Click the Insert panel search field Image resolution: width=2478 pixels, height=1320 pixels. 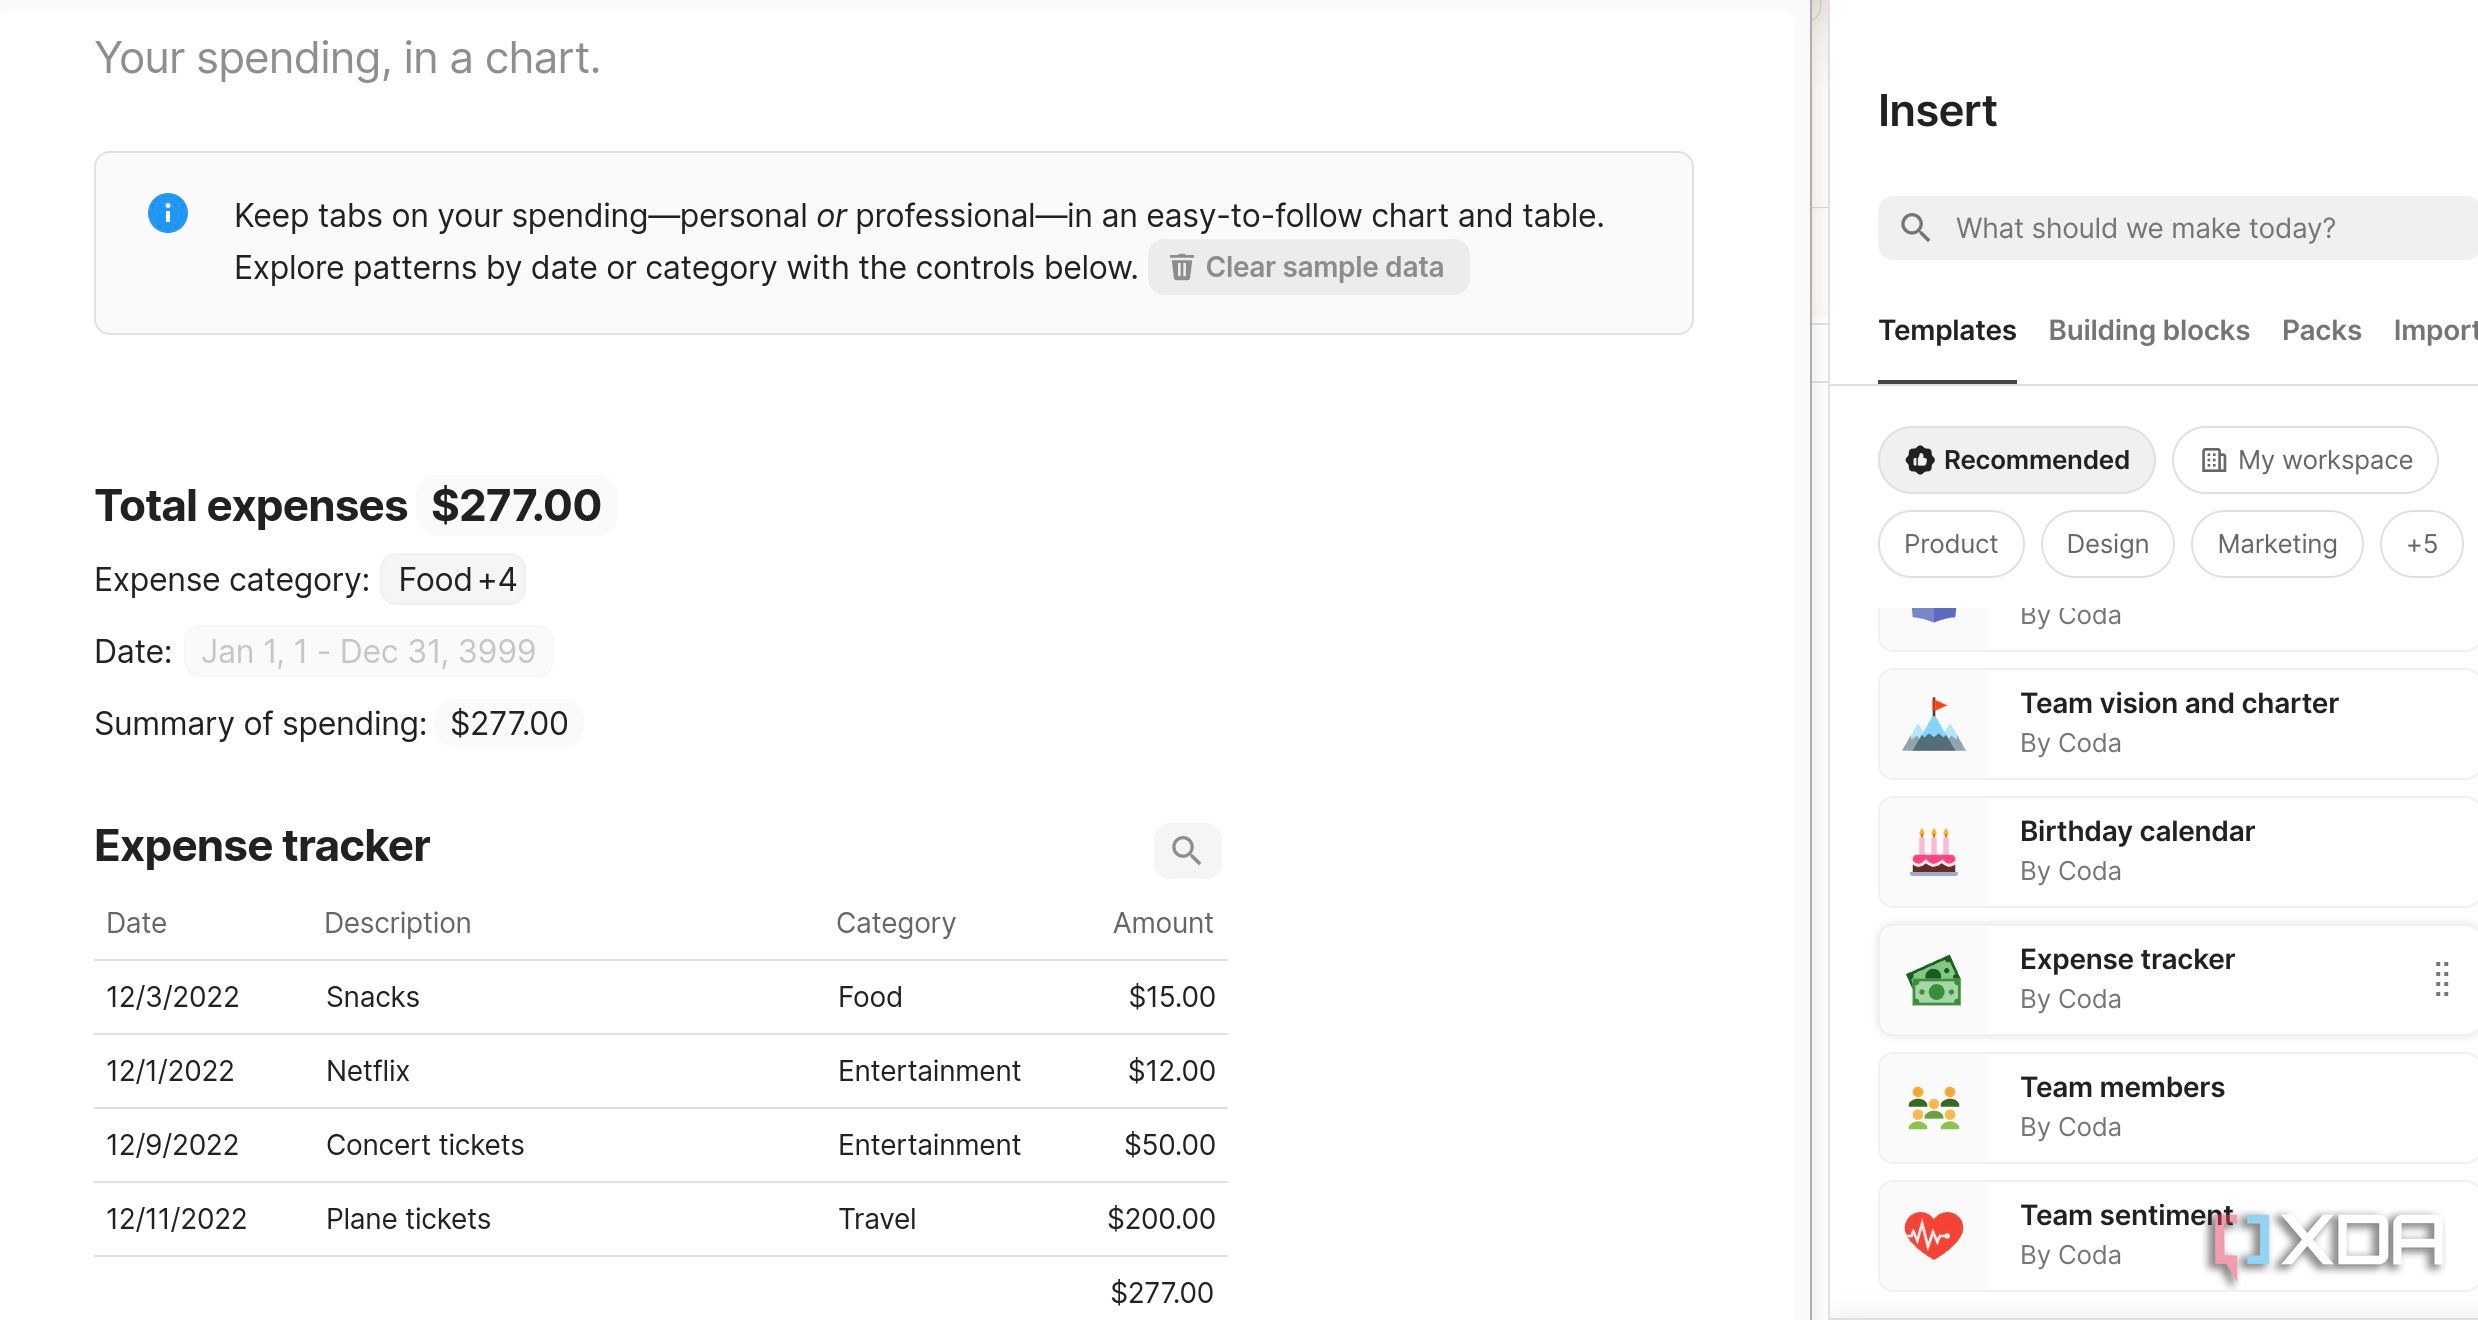[2178, 228]
